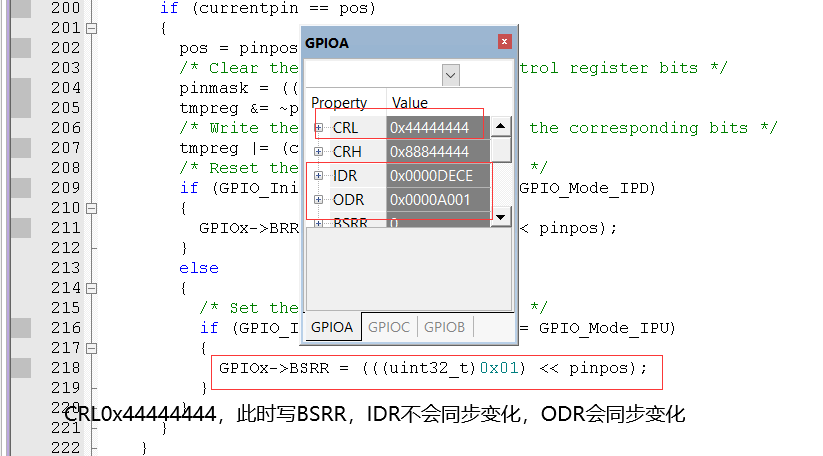Switch to the GPIOB tab
This screenshot has height=456, width=823.
point(445,327)
